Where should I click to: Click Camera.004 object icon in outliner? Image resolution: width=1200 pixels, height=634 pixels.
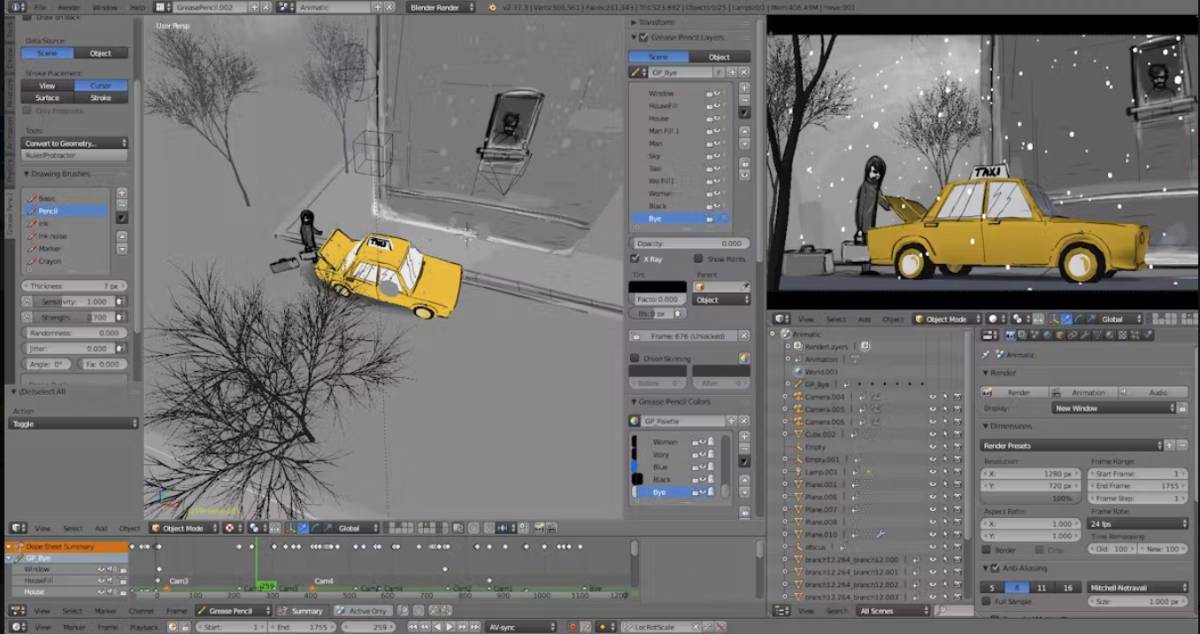point(797,396)
